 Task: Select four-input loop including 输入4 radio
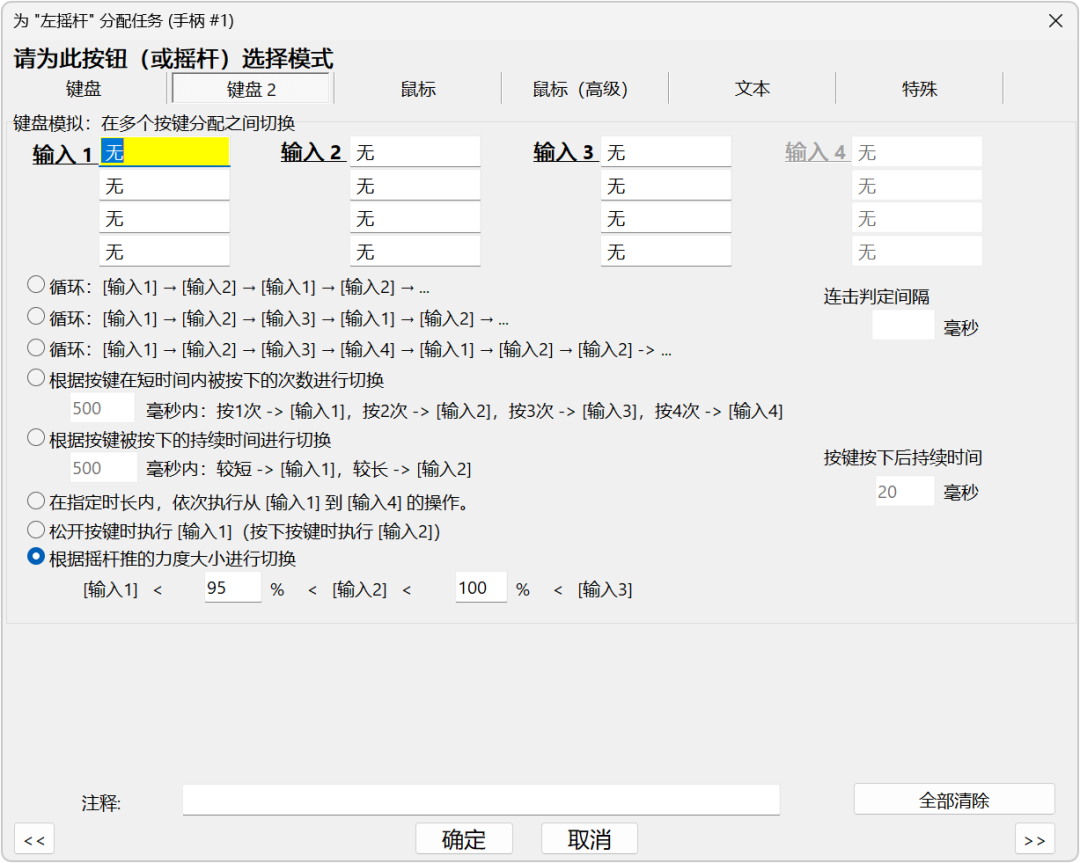(x=36, y=347)
